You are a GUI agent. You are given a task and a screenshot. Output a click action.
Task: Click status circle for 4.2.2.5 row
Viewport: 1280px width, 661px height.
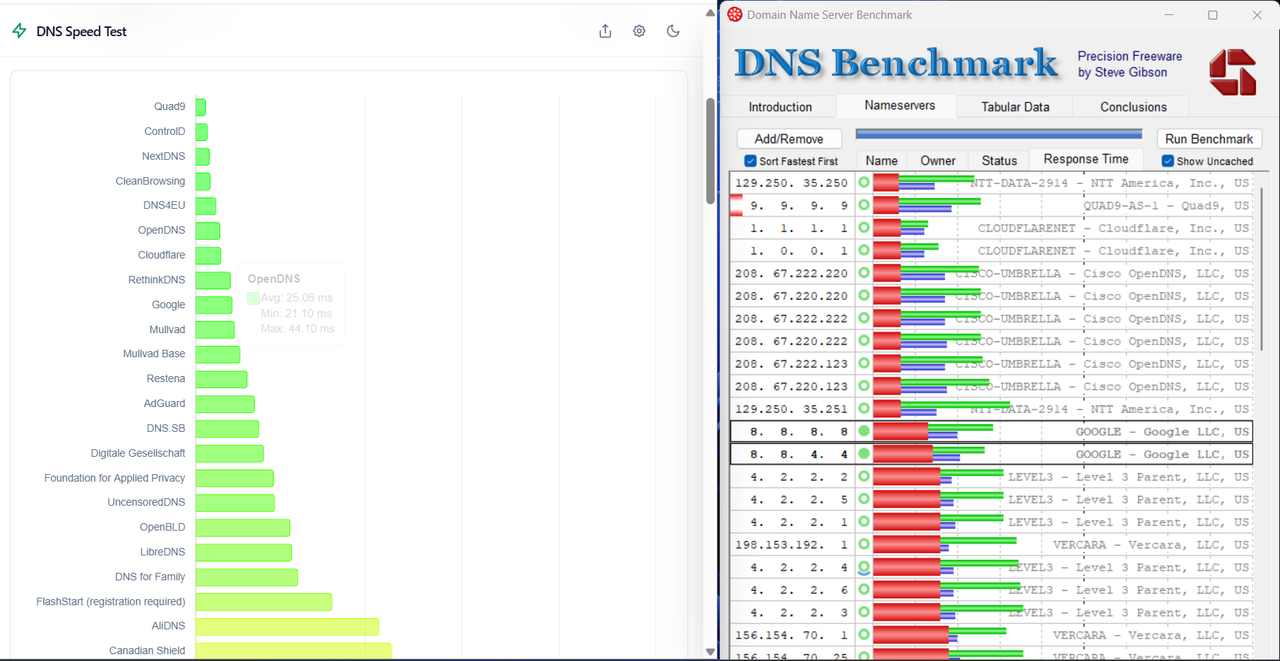point(864,499)
